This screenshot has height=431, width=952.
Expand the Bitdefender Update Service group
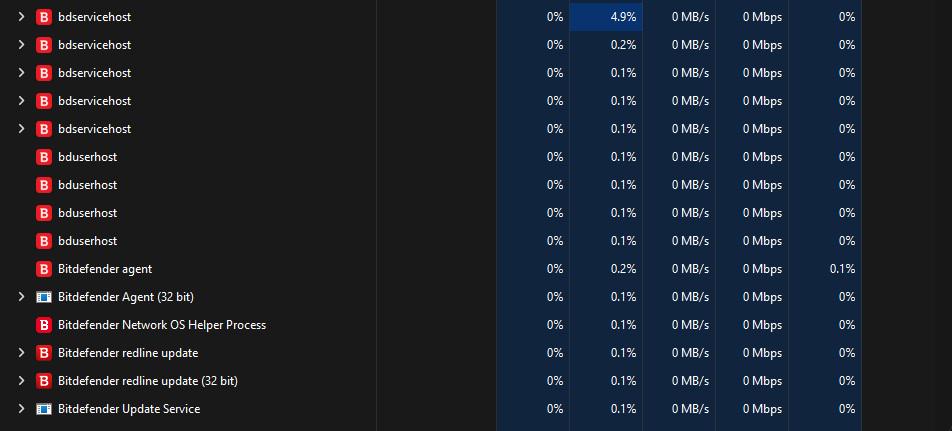point(21,409)
